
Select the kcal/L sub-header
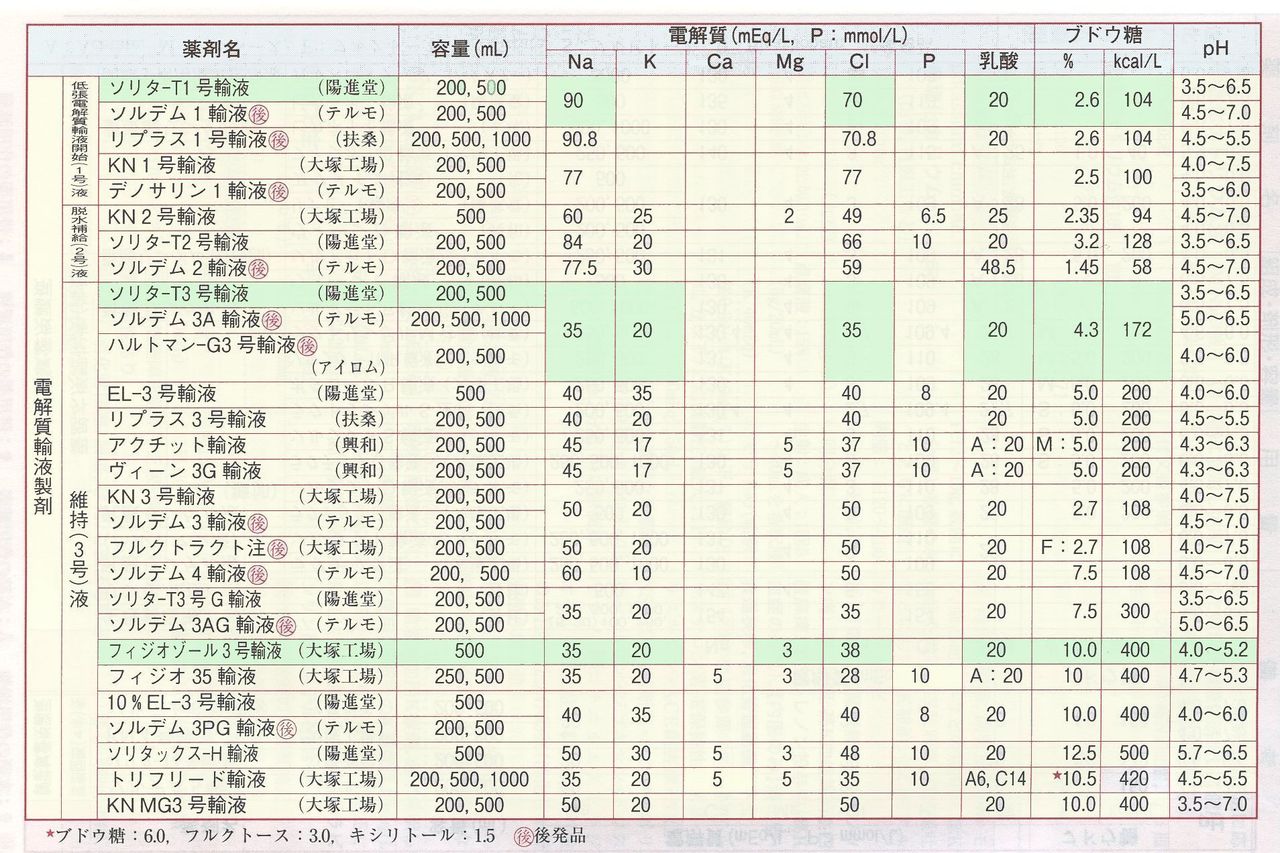(1137, 62)
